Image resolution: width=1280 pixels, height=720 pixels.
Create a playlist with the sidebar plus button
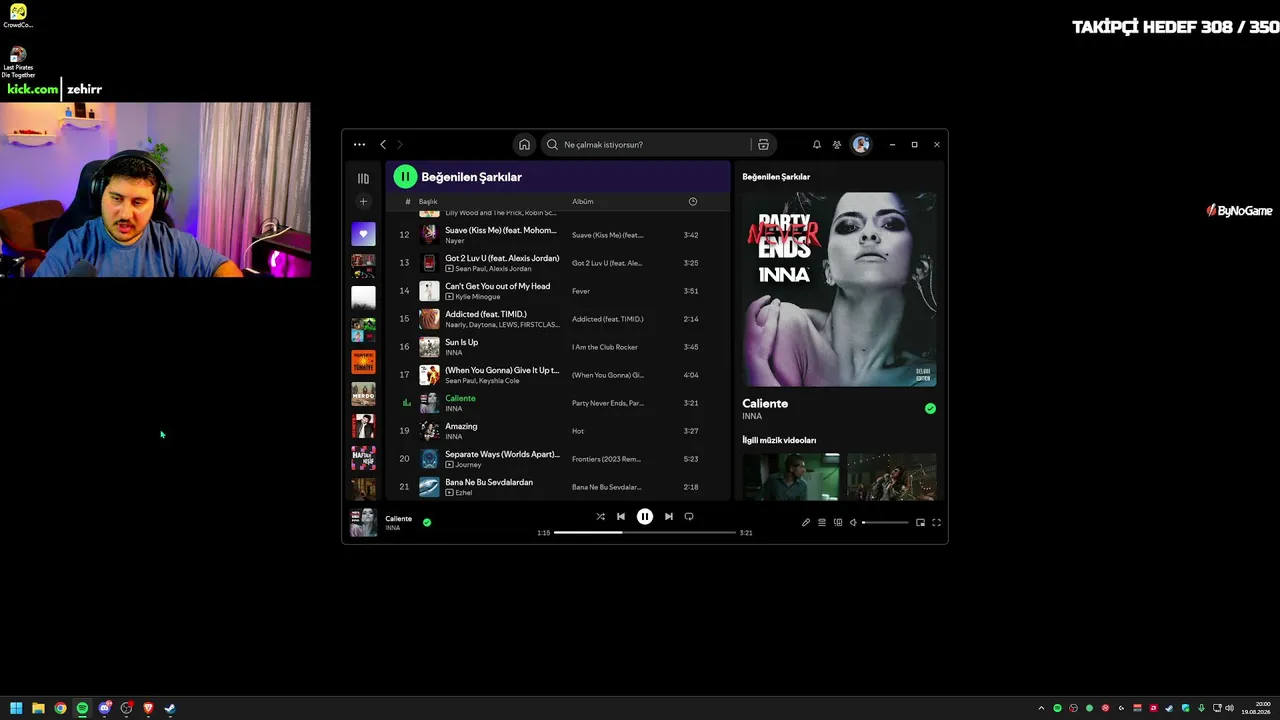pos(363,202)
